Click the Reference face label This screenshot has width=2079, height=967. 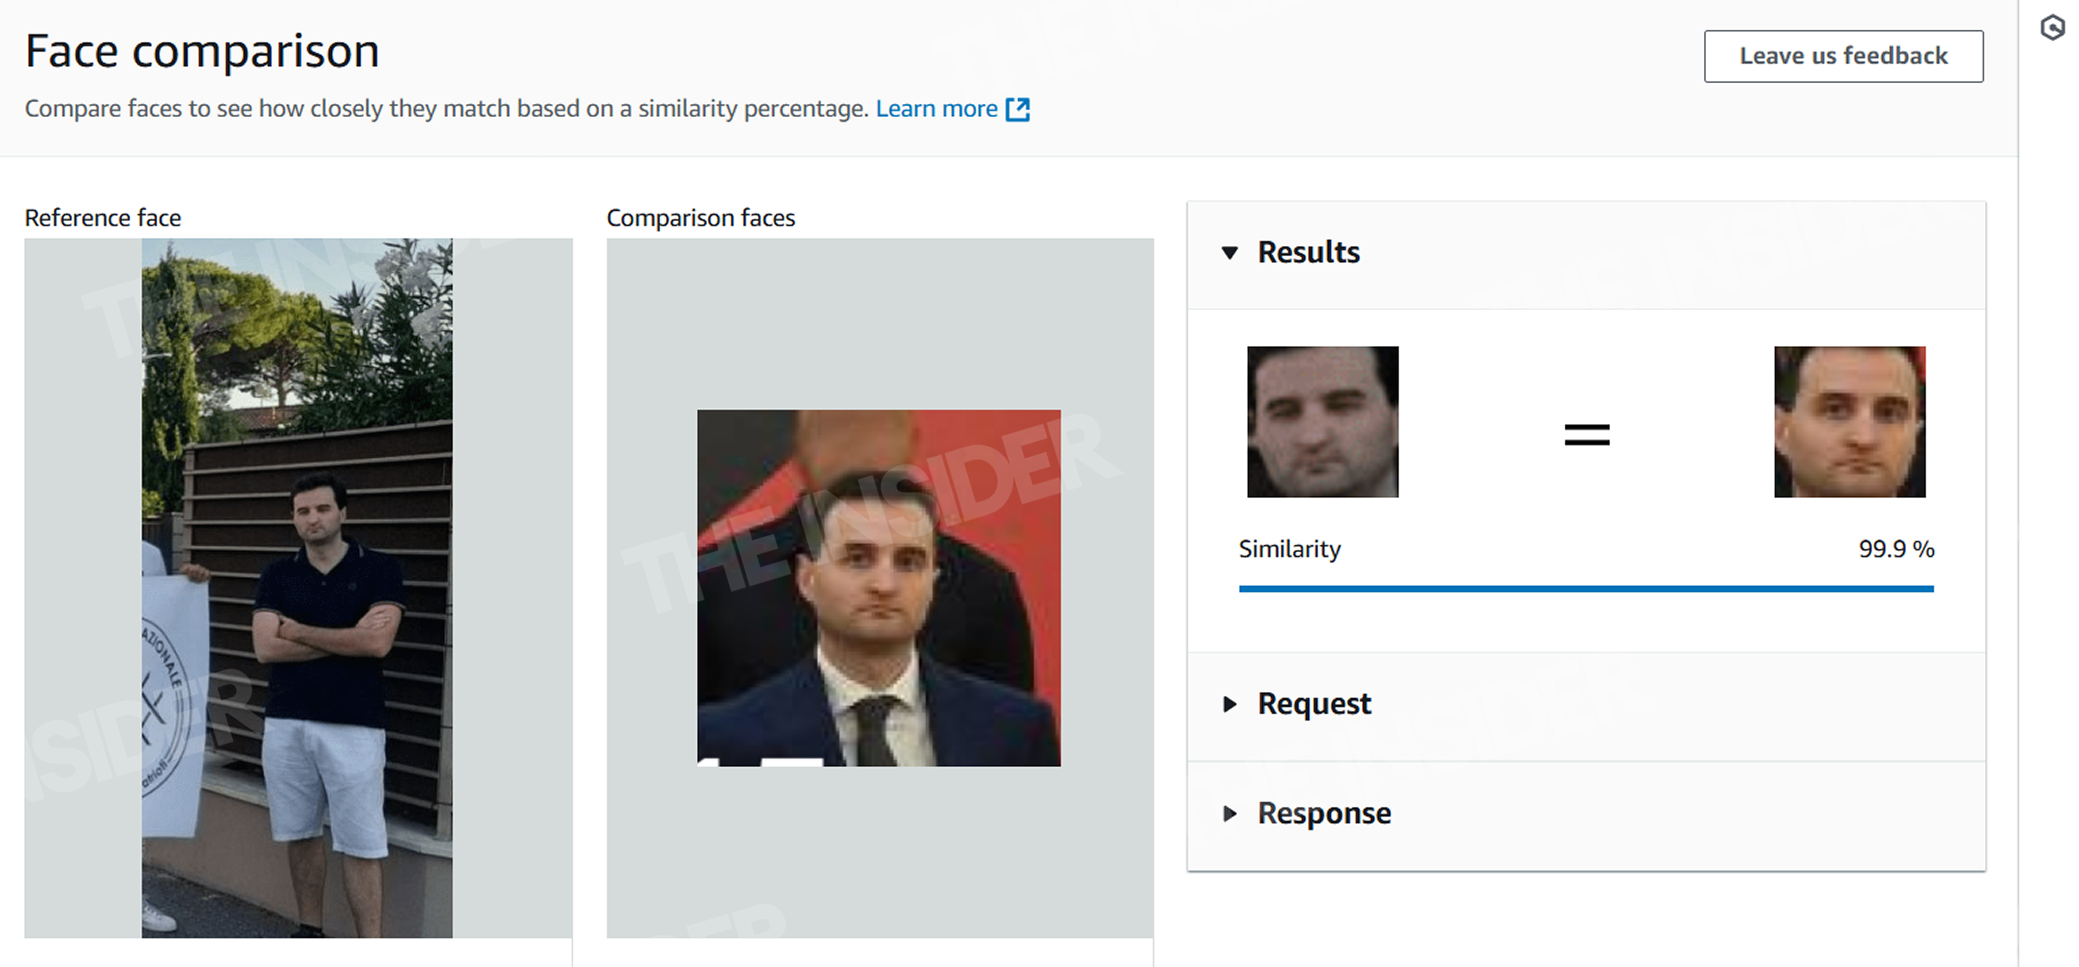[103, 218]
